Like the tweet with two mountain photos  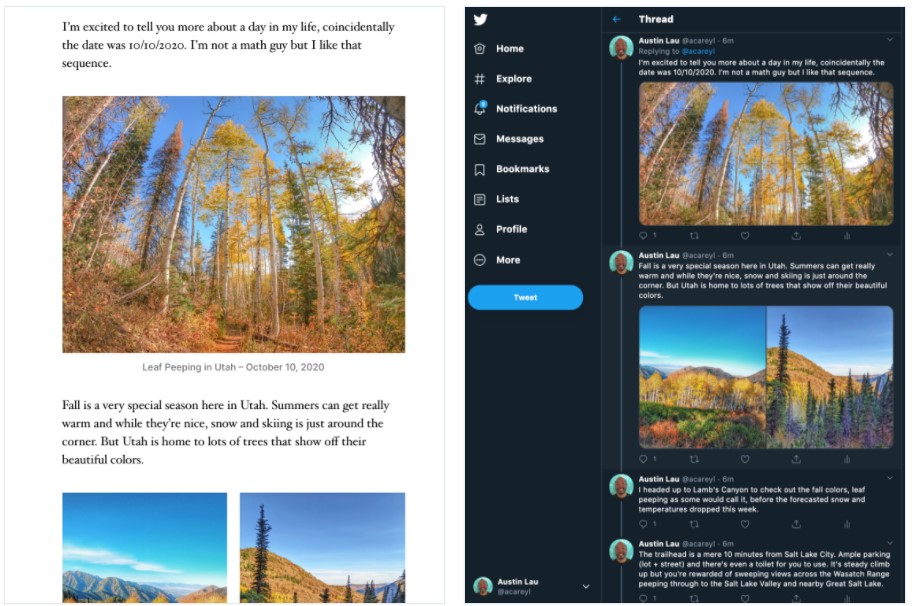745,459
